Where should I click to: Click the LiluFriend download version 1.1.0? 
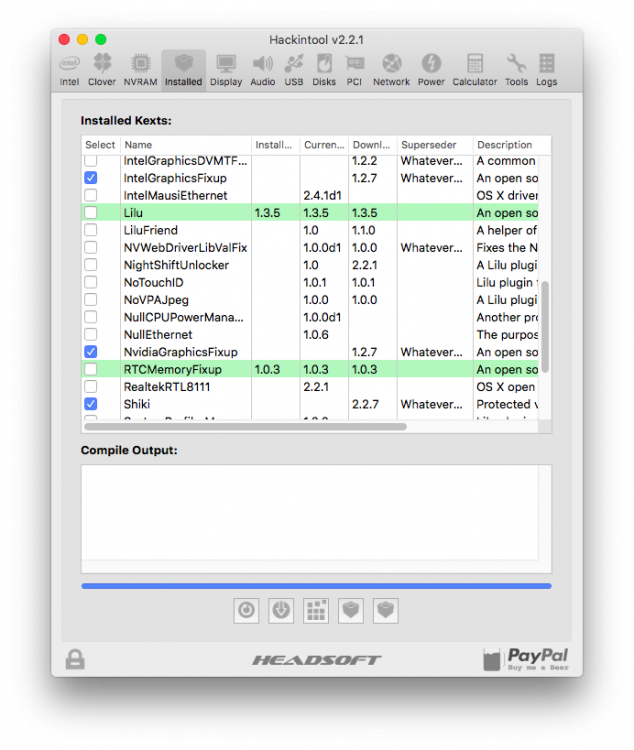(x=364, y=231)
